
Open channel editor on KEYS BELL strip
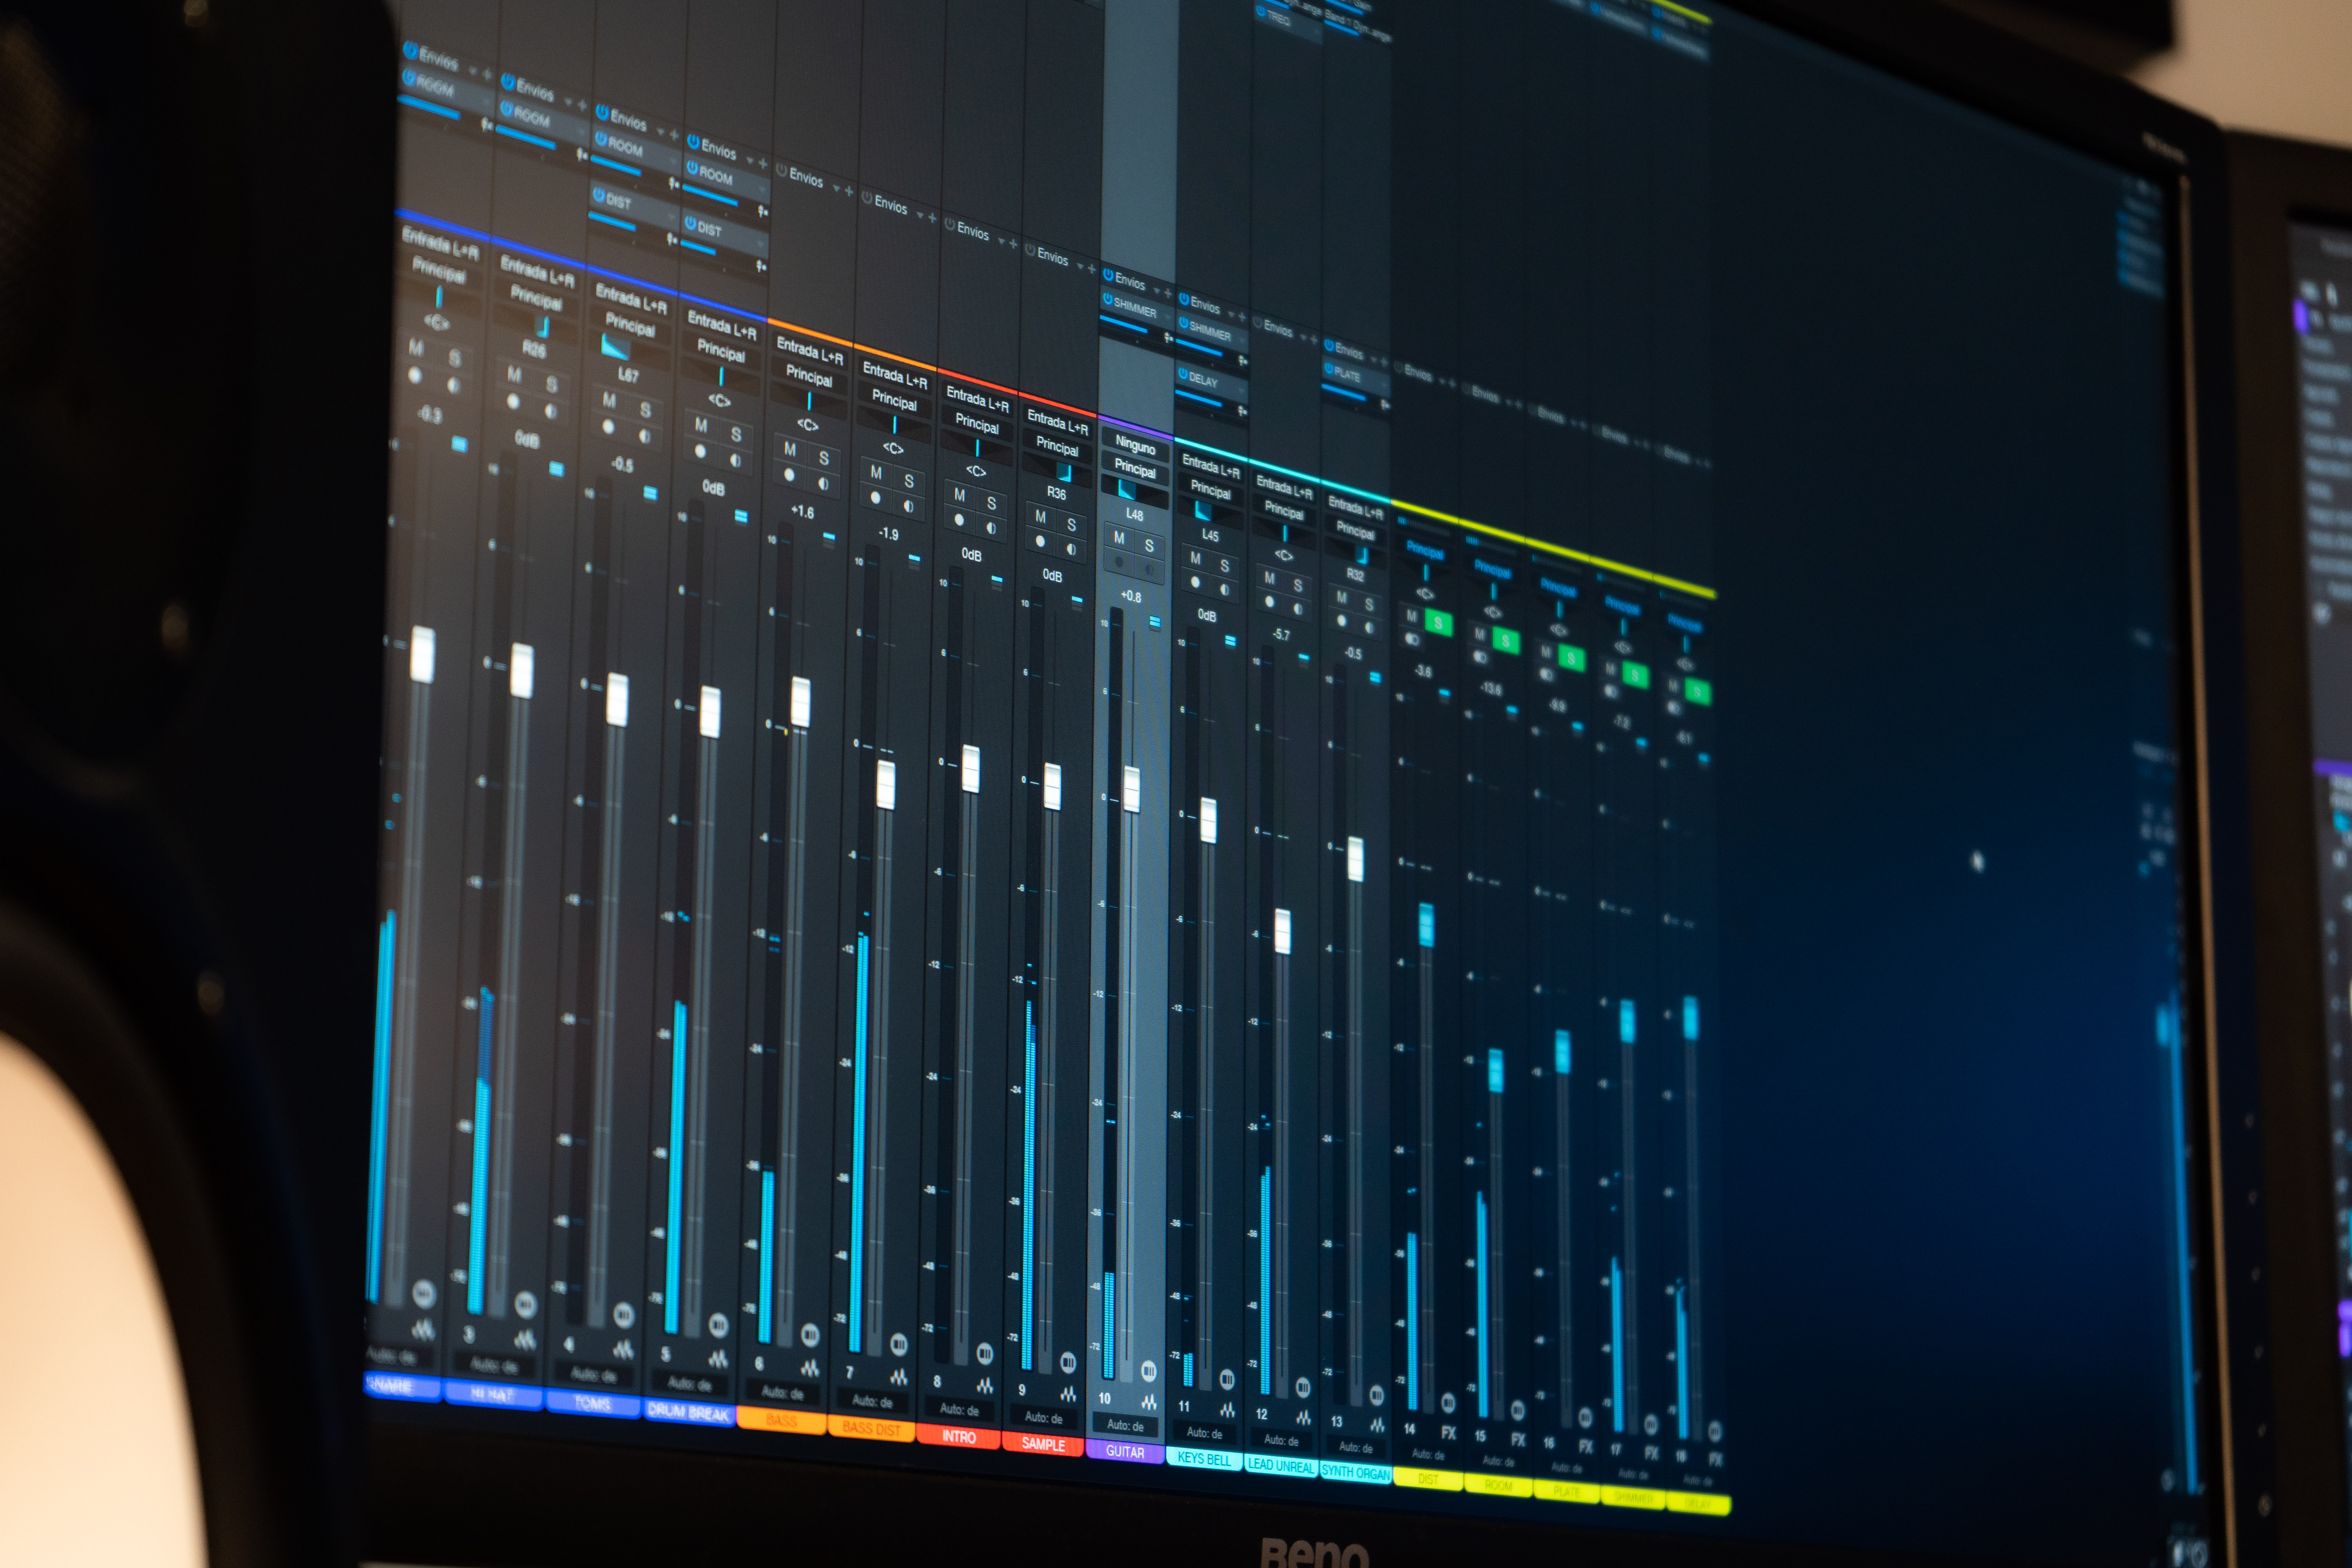[1227, 1380]
